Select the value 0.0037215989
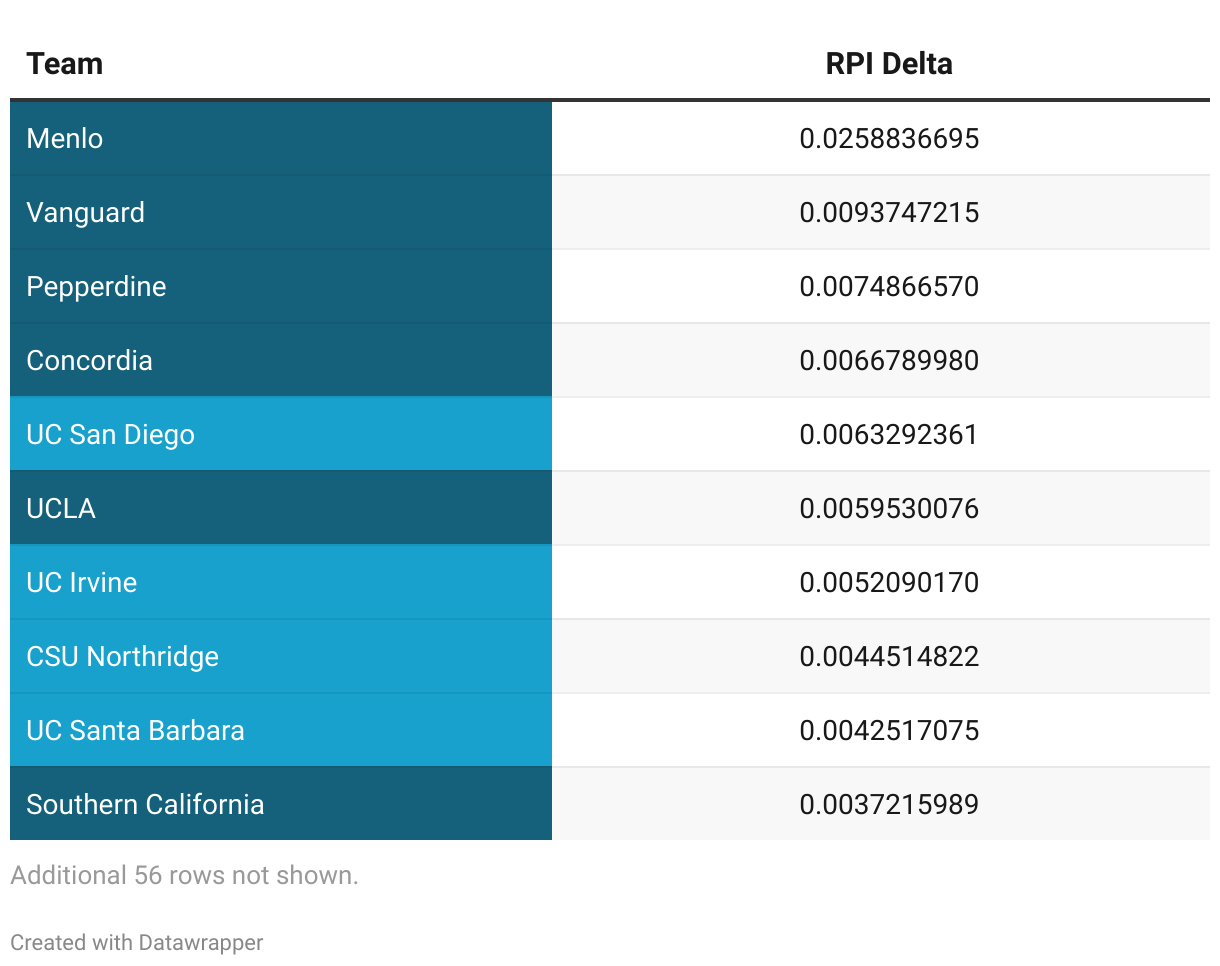 [889, 804]
